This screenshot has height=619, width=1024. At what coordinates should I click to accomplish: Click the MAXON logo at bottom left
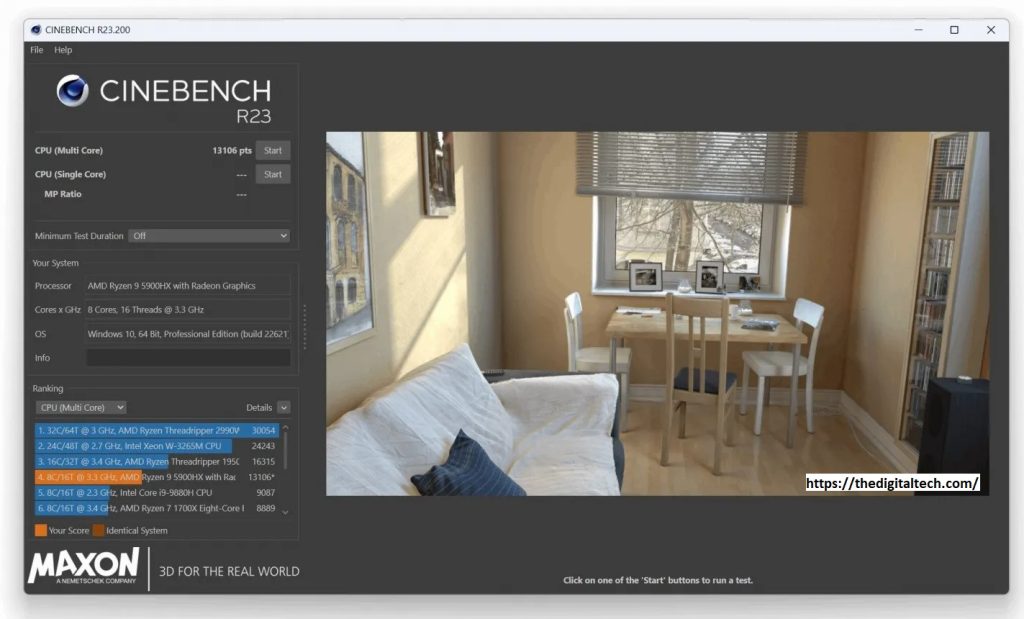click(83, 566)
